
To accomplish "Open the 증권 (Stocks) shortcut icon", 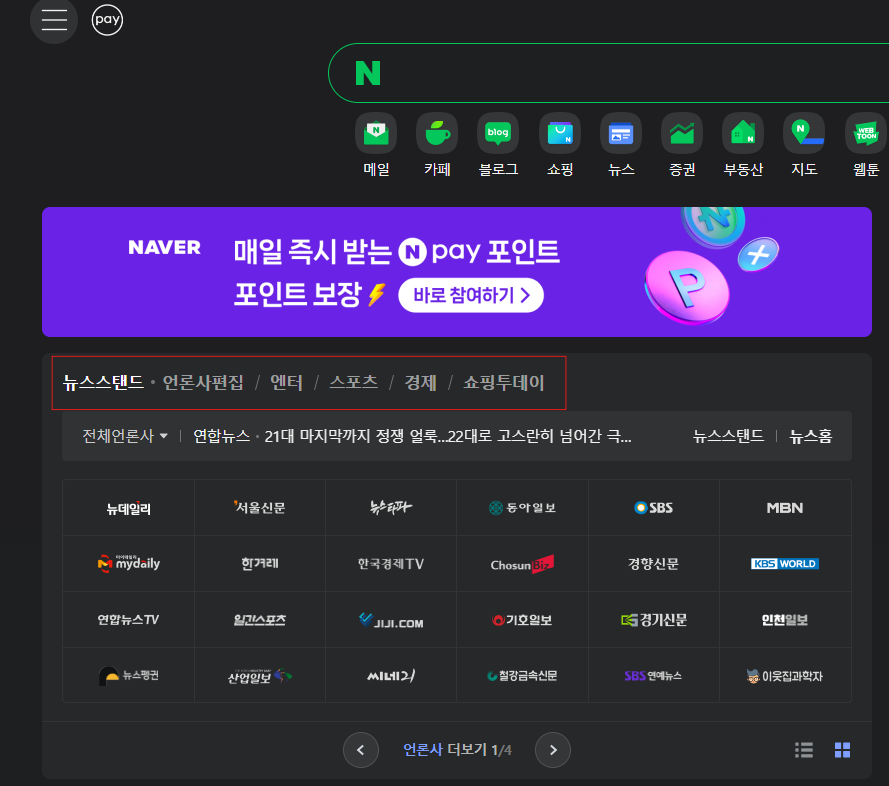I will click(682, 133).
